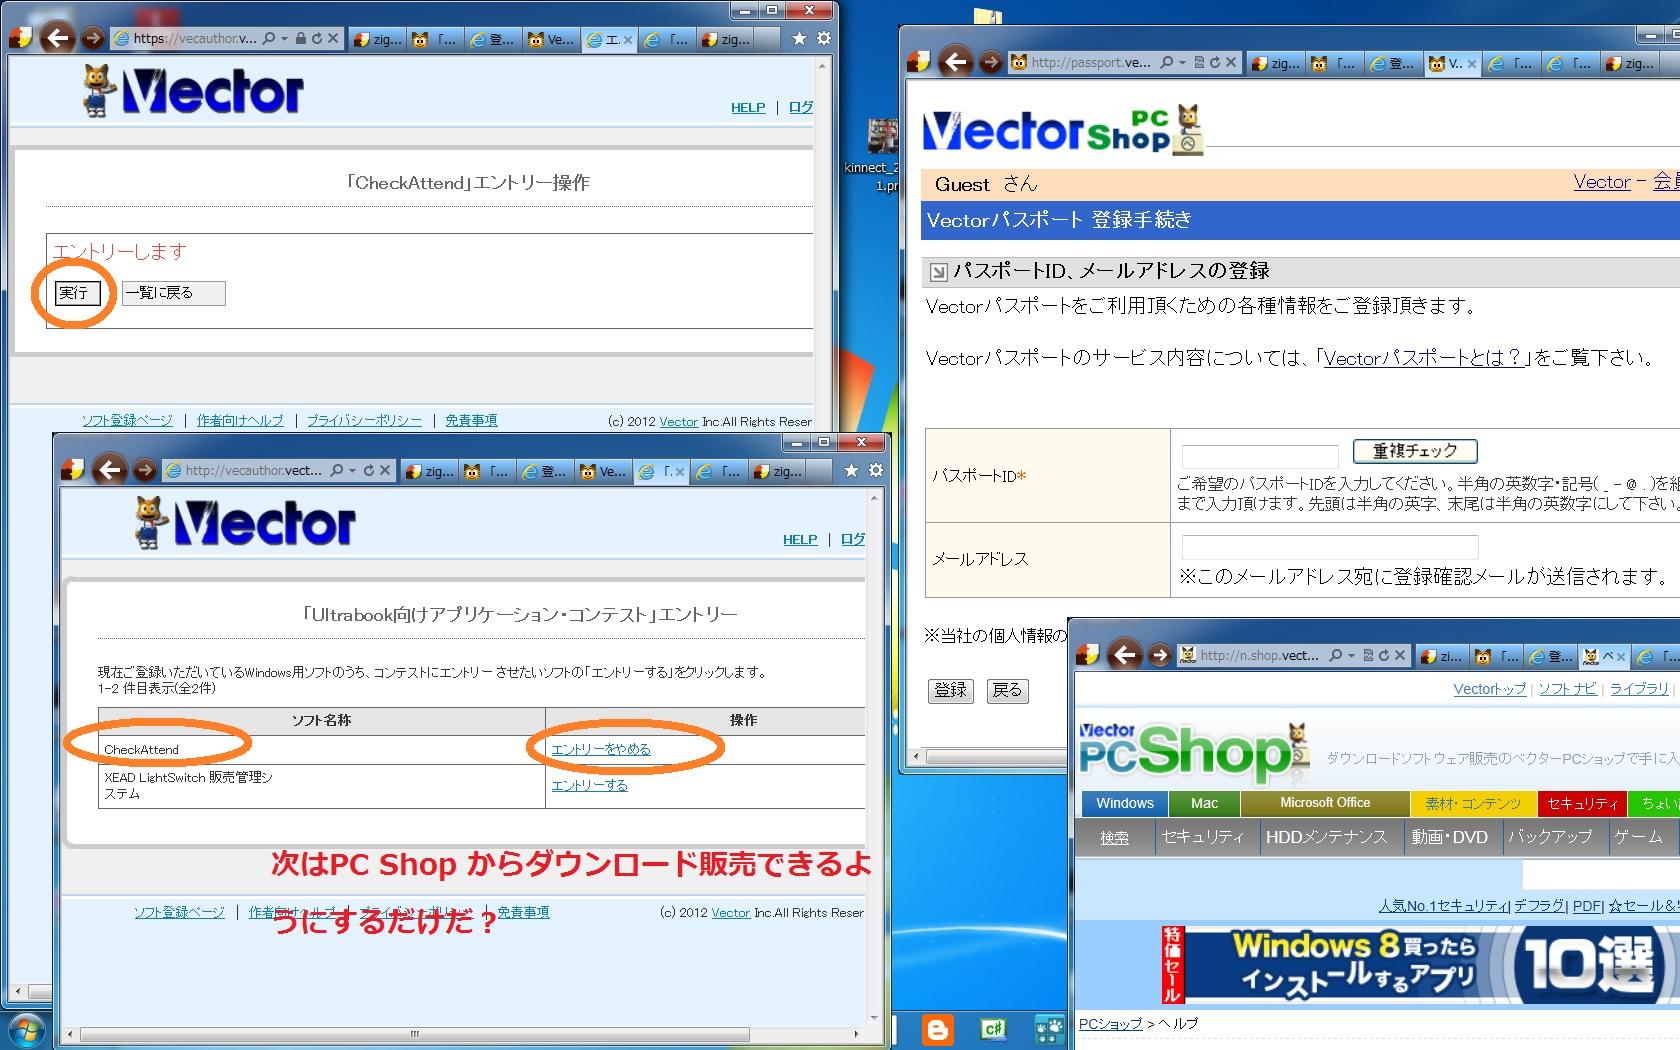Stop loading the Vector Passport page
This screenshot has width=1680, height=1050.
click(x=1231, y=63)
